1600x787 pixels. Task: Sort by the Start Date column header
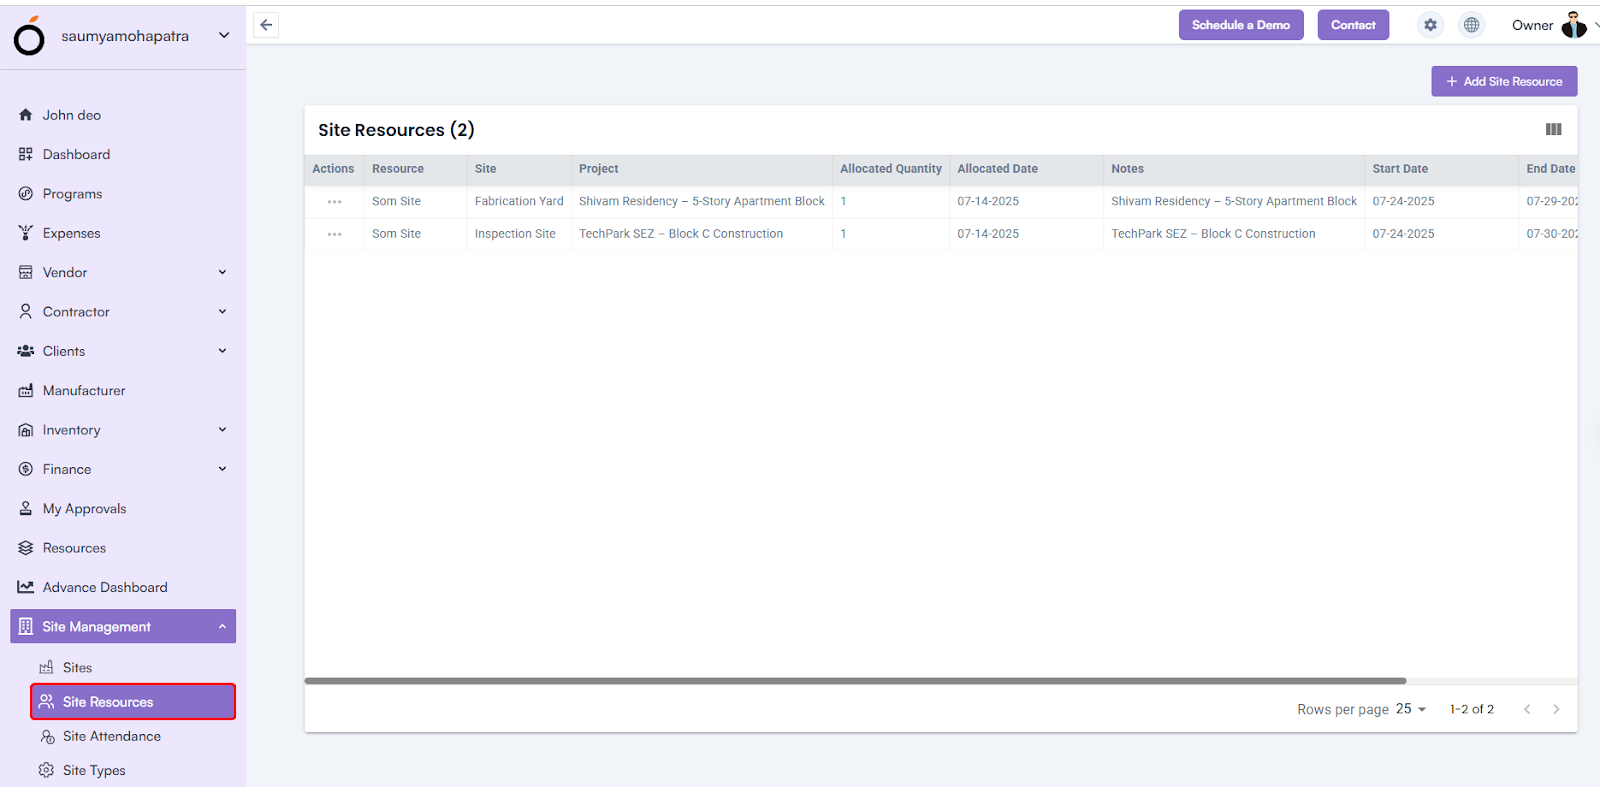(1400, 169)
